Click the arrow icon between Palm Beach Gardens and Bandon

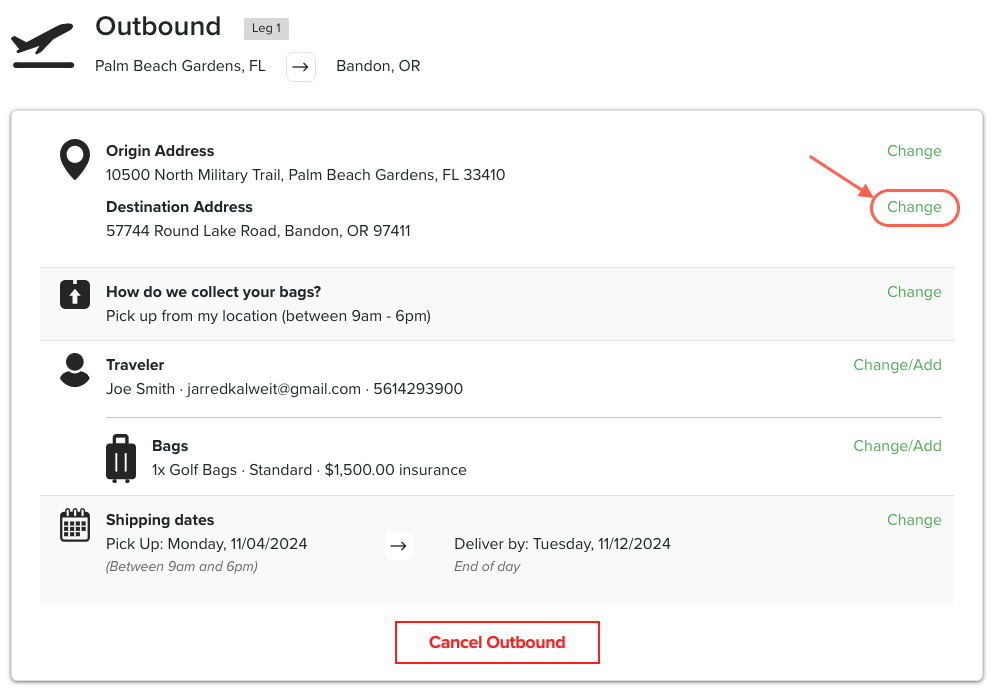pyautogui.click(x=300, y=67)
